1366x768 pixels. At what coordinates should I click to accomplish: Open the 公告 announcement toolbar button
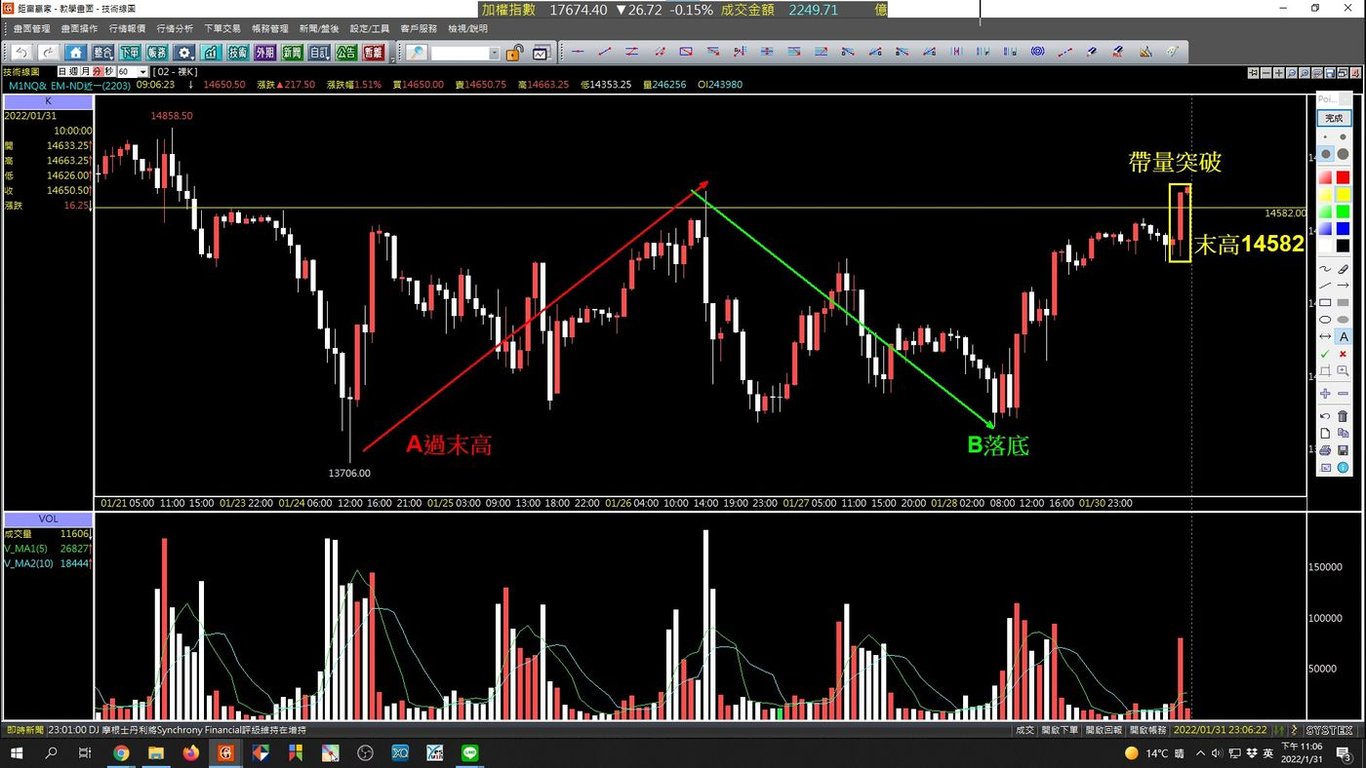[x=346, y=52]
